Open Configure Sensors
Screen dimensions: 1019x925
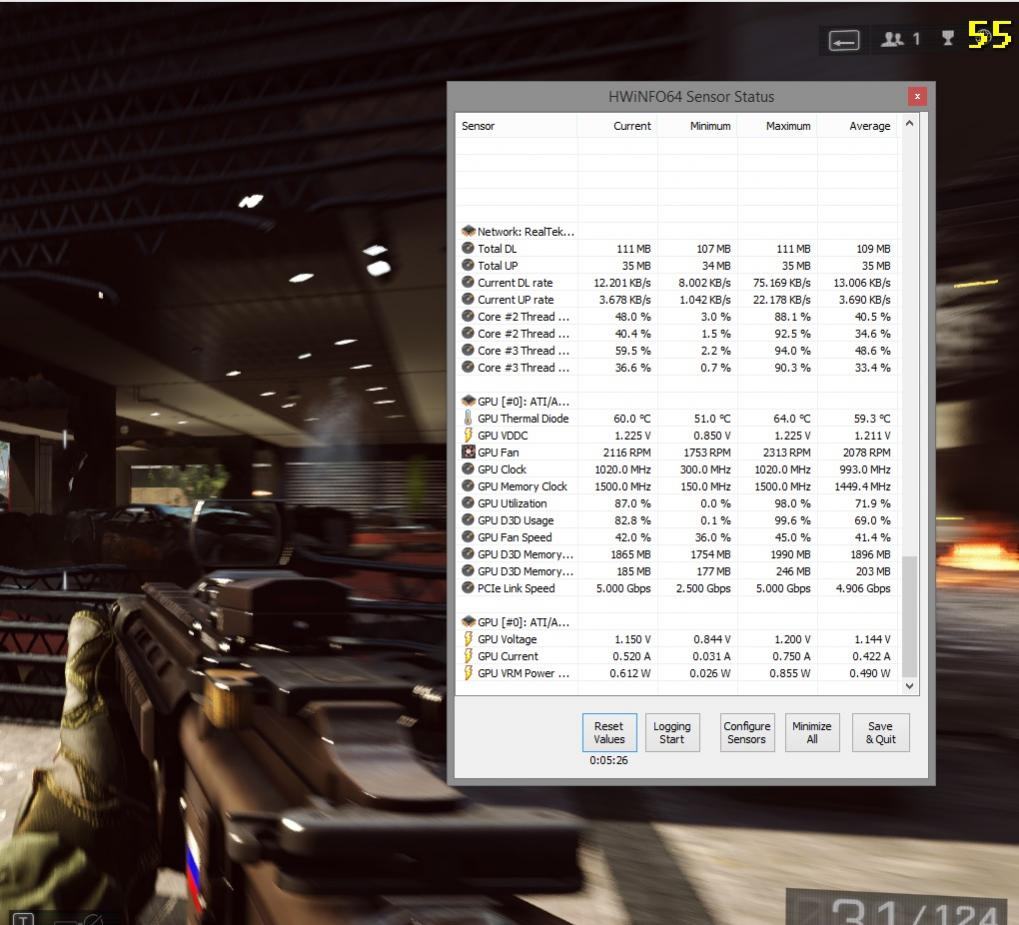[x=747, y=732]
